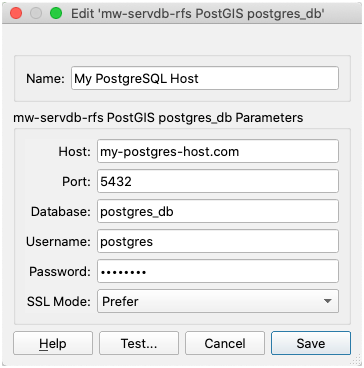This screenshot has height=368, width=364.
Task: Click the Host field with my-postgres-host.com
Action: (x=218, y=151)
